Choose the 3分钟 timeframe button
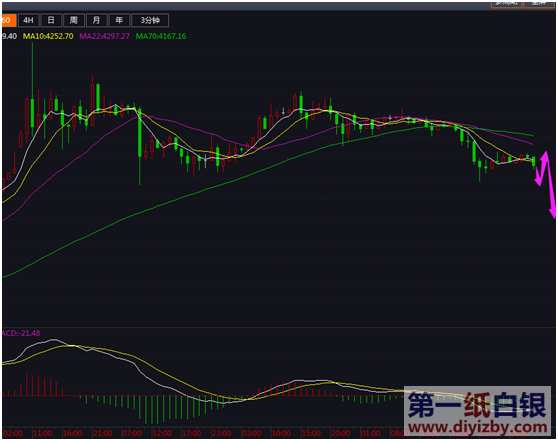 150,20
